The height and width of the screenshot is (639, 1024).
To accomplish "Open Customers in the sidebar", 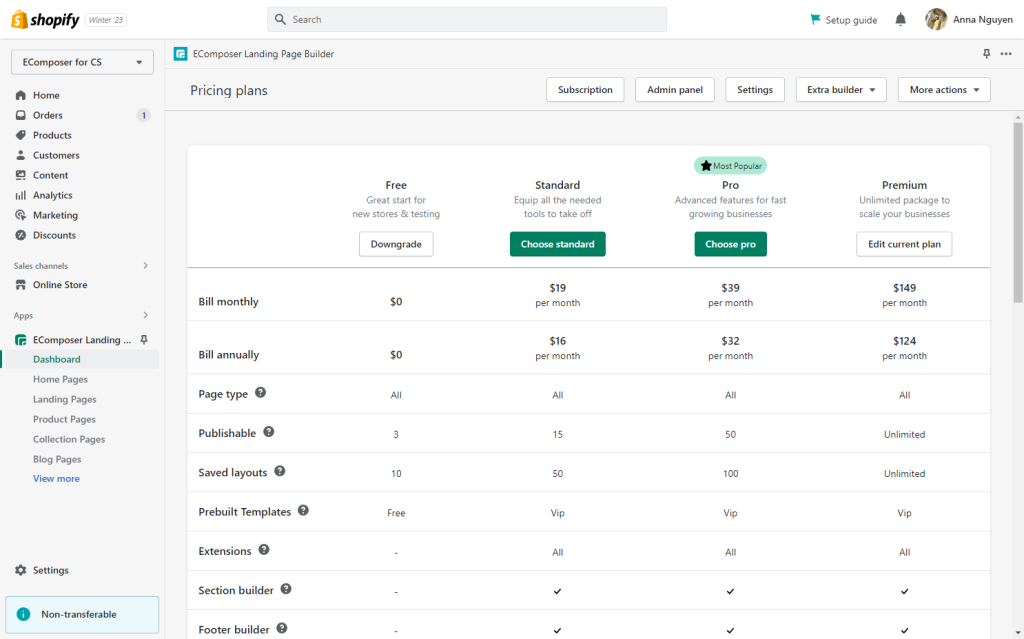I will pyautogui.click(x=56, y=156).
